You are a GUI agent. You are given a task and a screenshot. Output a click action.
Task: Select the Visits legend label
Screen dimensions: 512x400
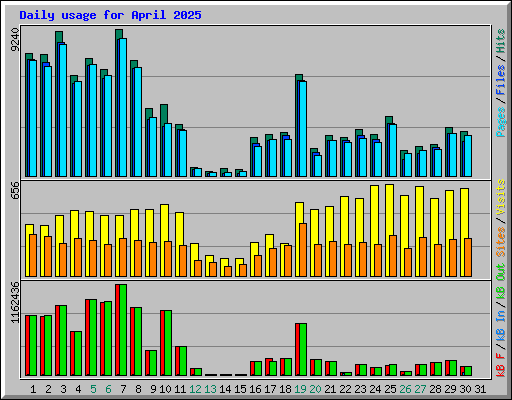(501, 197)
